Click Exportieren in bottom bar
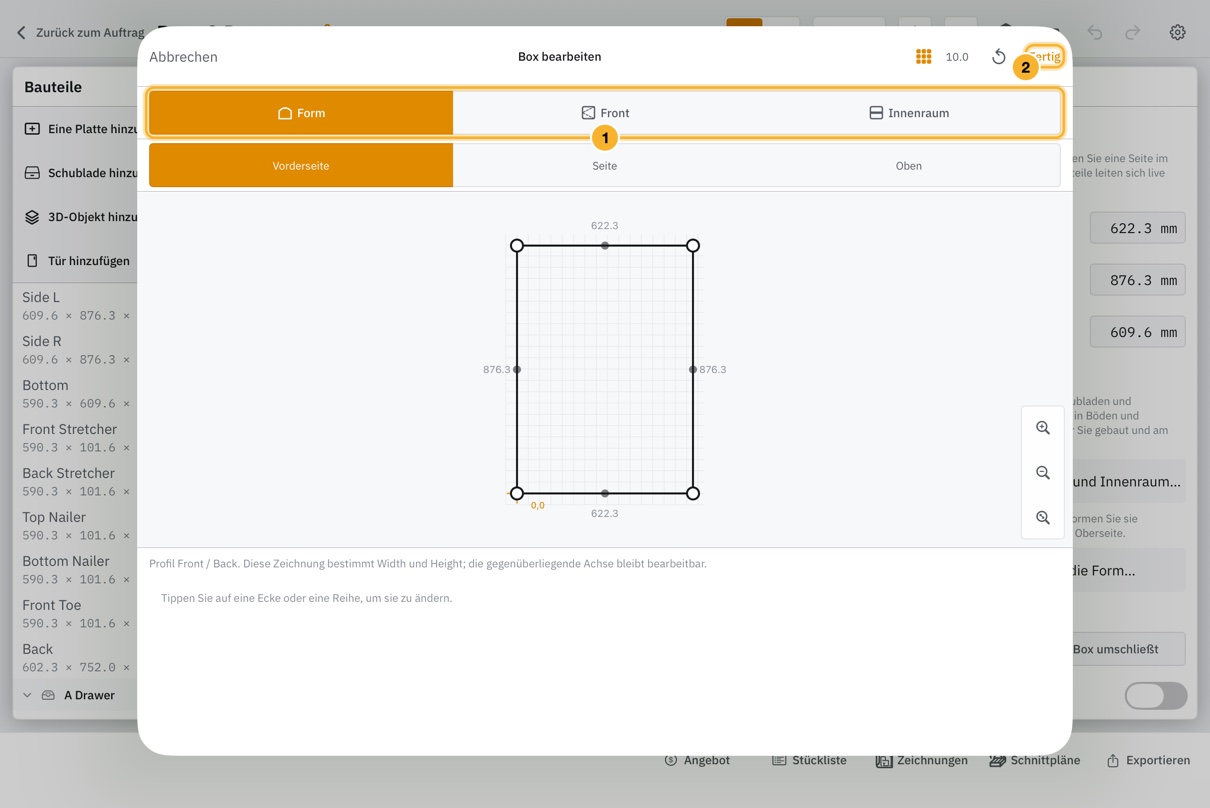 [1148, 760]
